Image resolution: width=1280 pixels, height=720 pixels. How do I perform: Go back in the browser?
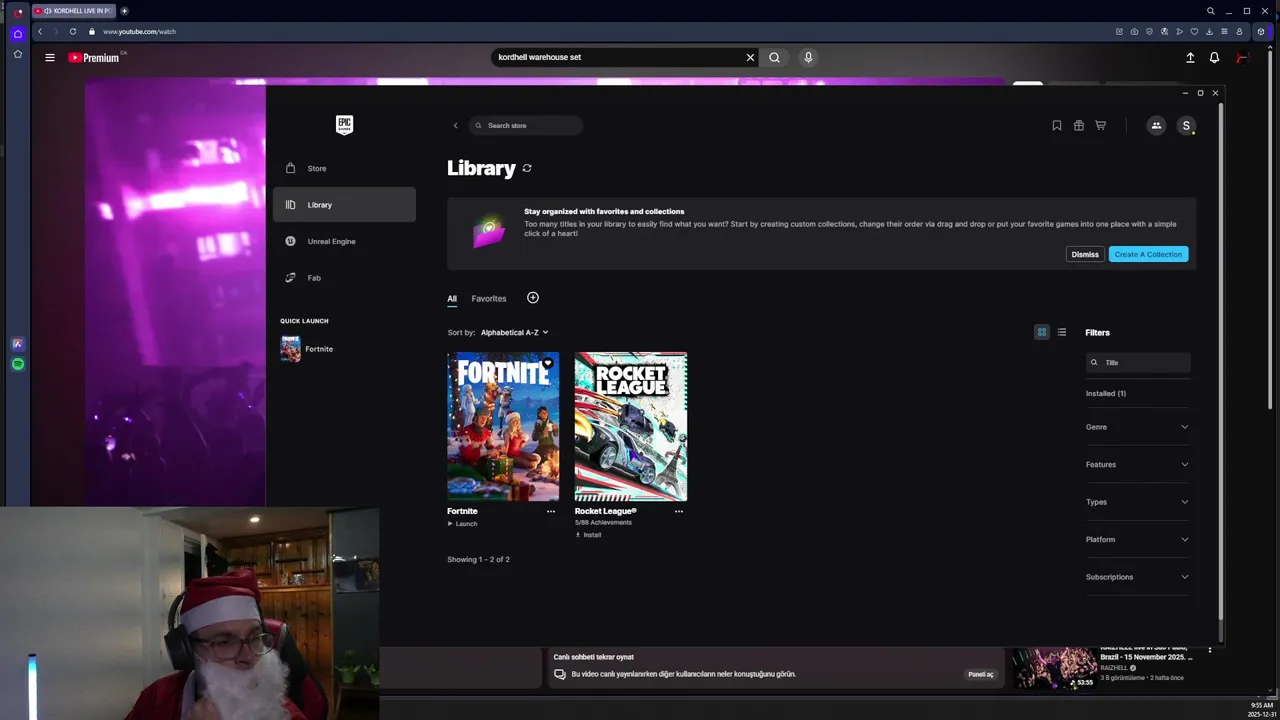[40, 31]
